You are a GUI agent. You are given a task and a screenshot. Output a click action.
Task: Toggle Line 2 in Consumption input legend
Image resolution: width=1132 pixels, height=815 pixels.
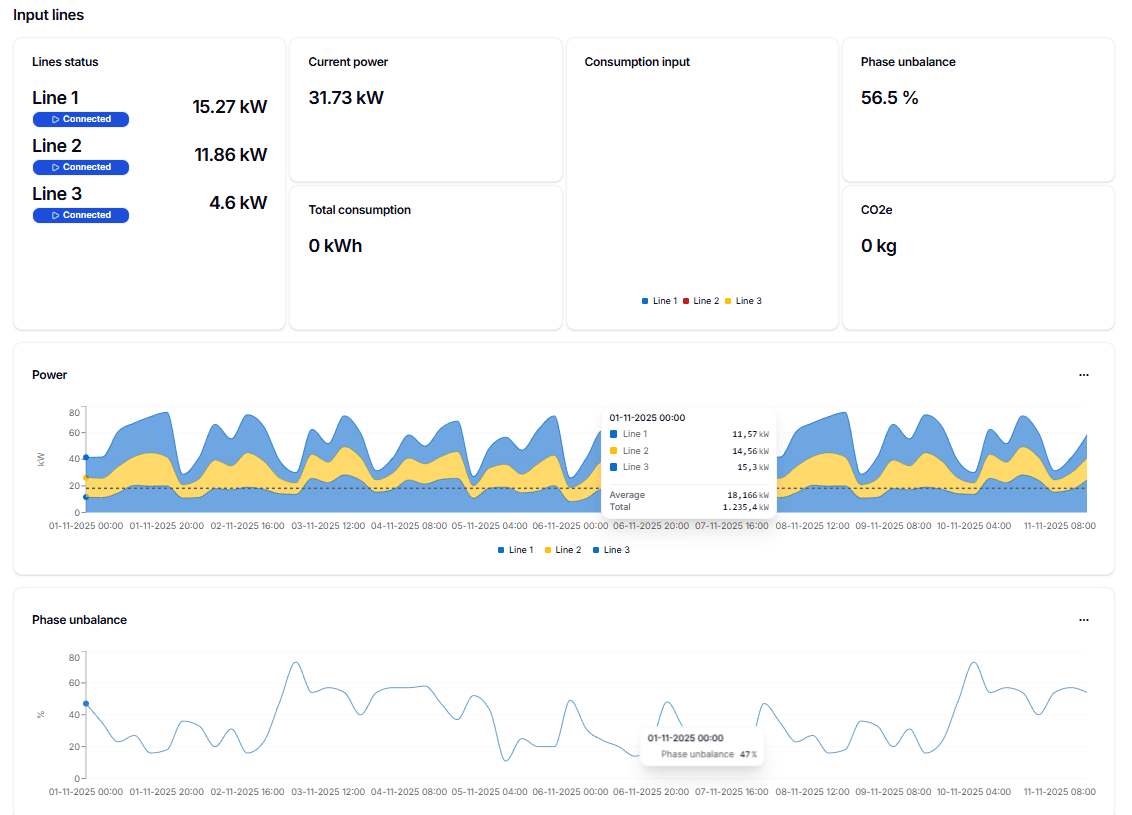(701, 301)
